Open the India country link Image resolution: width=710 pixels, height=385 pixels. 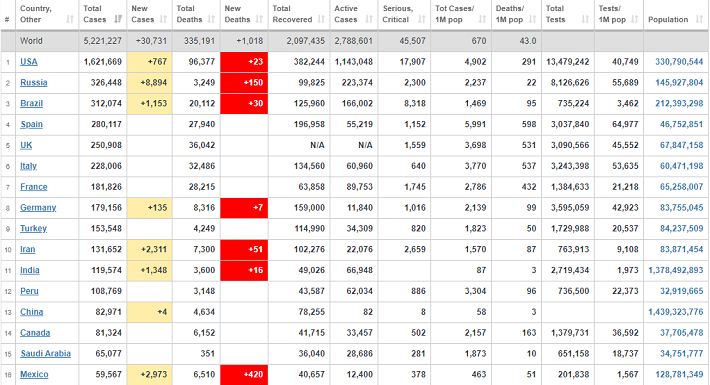(29, 270)
